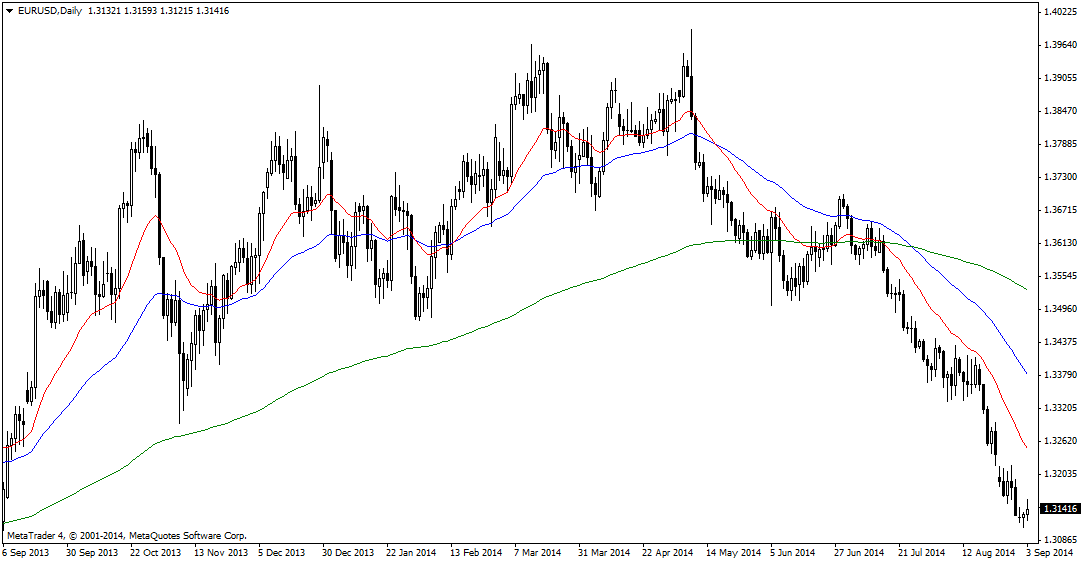1081x561 pixels.
Task: Click the 5 Dec 2013 date label
Action: [x=281, y=553]
